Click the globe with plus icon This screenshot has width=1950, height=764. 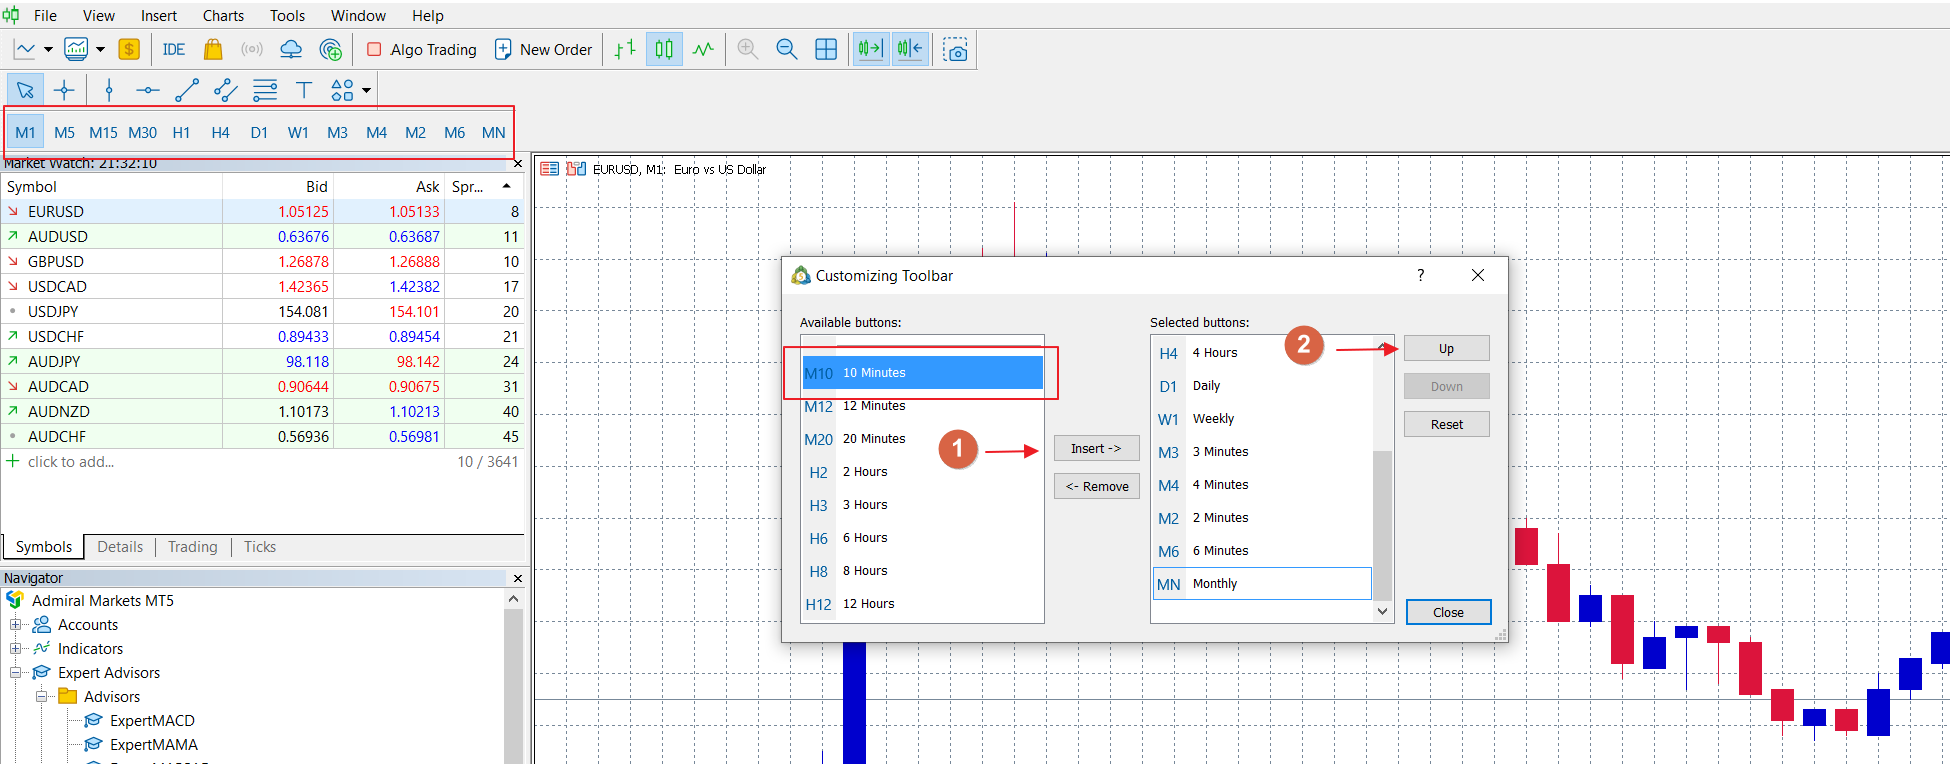click(331, 49)
